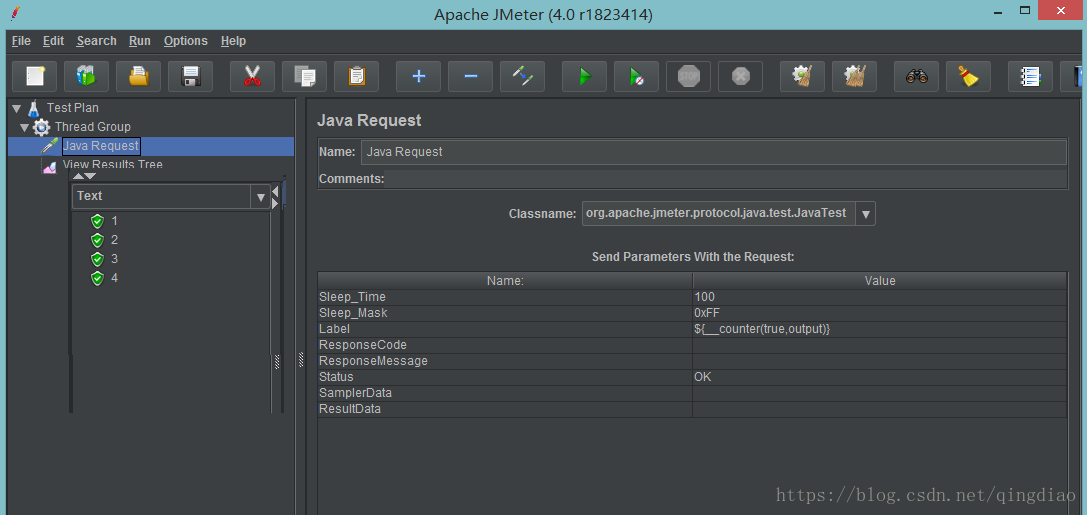
Task: Click the Clear results broom icon
Action: click(x=802, y=76)
